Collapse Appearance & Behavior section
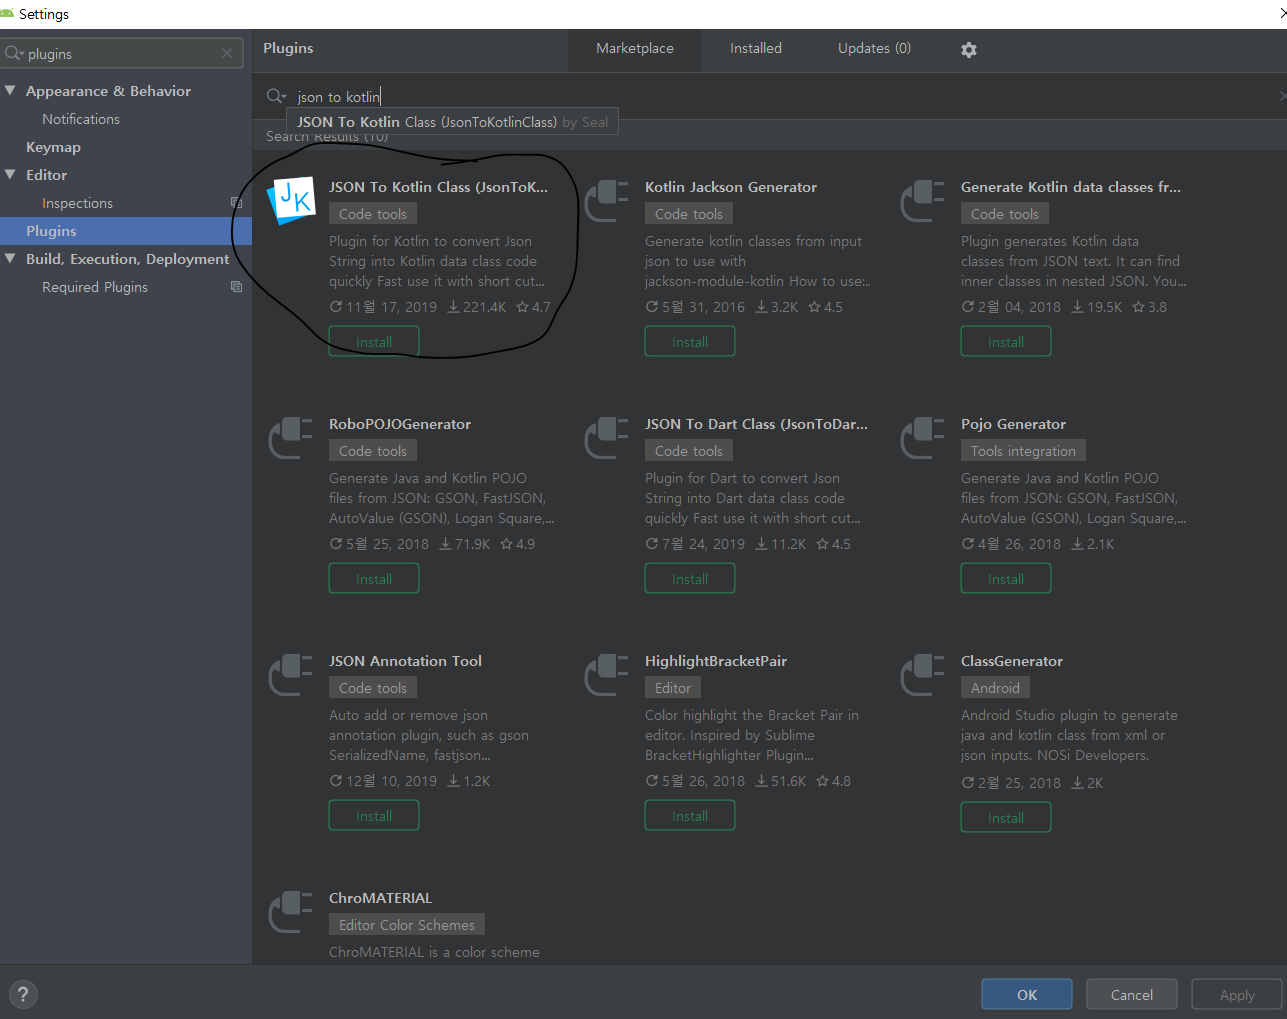1287x1019 pixels. (x=10, y=91)
